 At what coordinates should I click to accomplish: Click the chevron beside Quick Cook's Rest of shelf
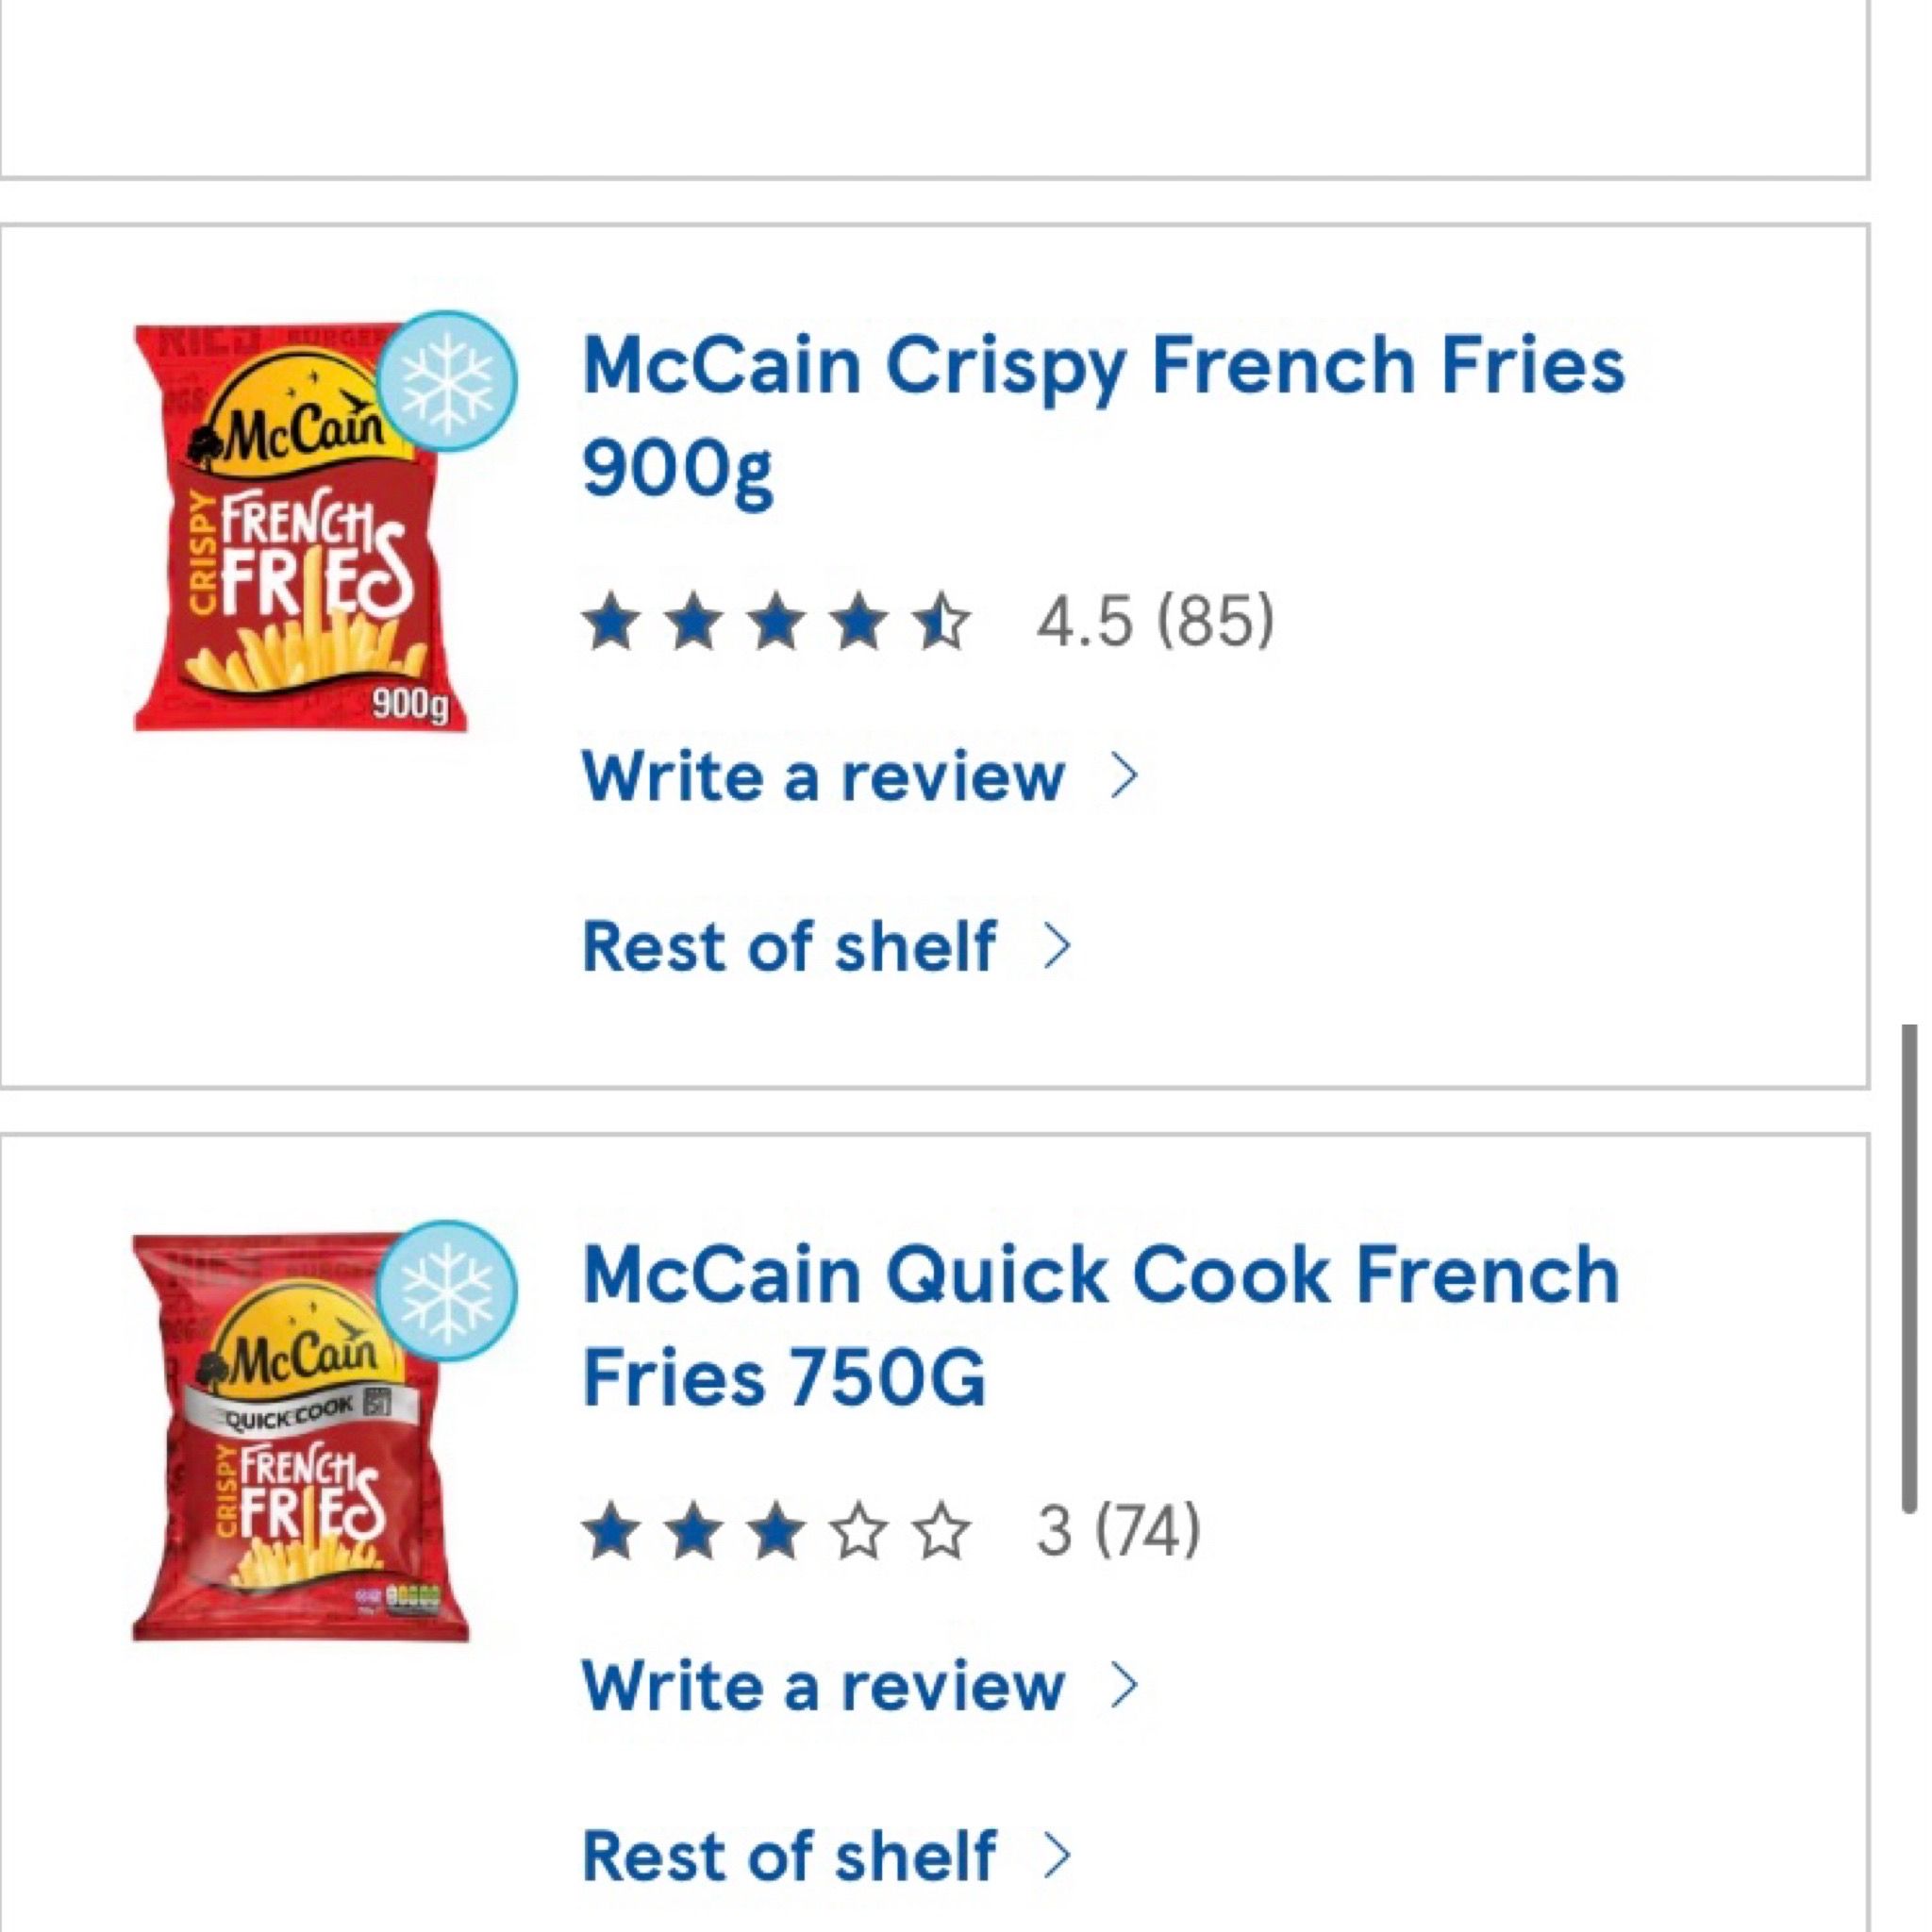pyautogui.click(x=1056, y=1856)
